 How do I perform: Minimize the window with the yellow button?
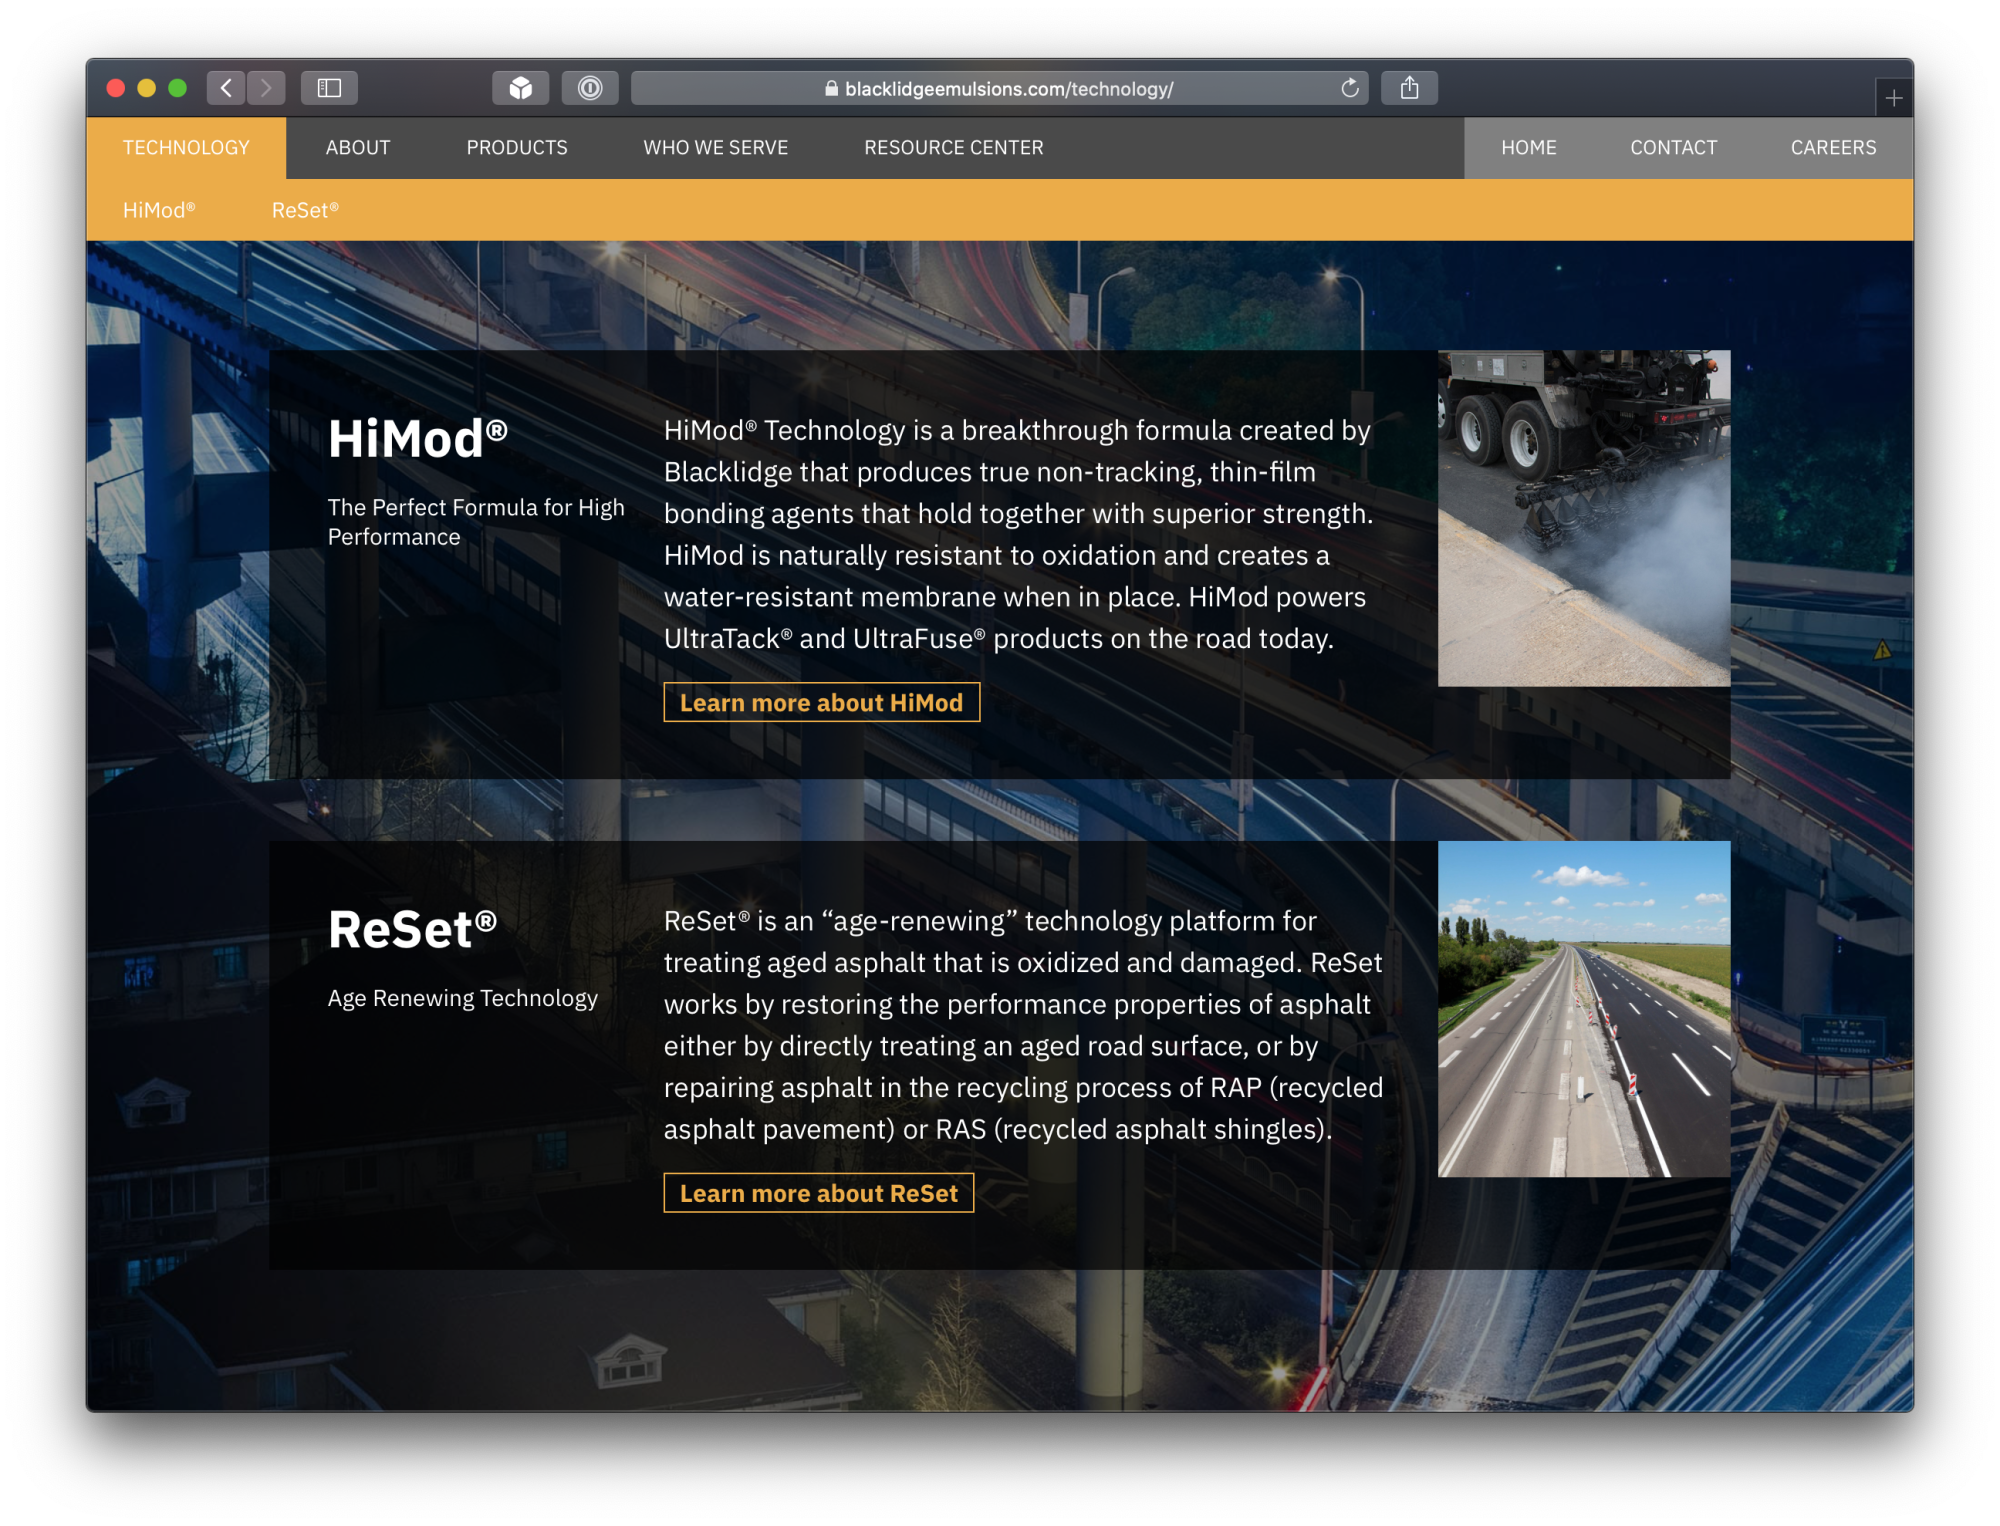click(x=147, y=88)
